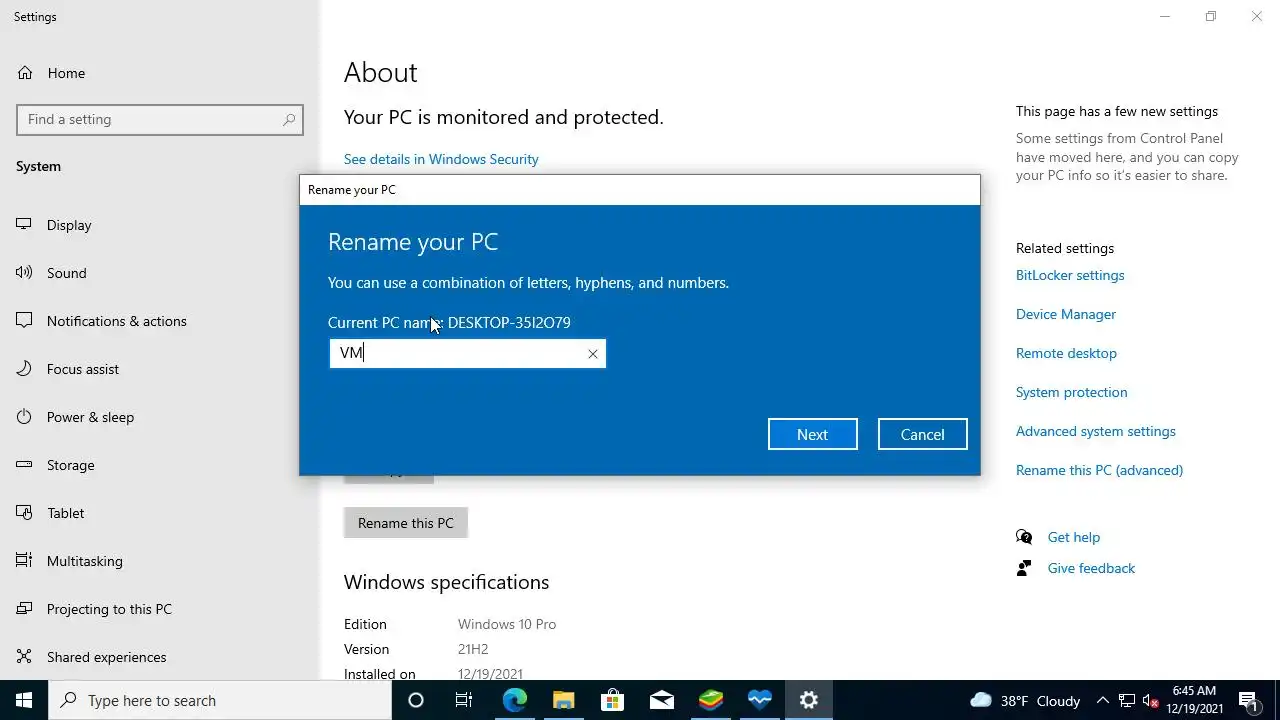Screen dimensions: 1280x720
Task: Select Multitasking in sidebar menu
Action: 85,561
